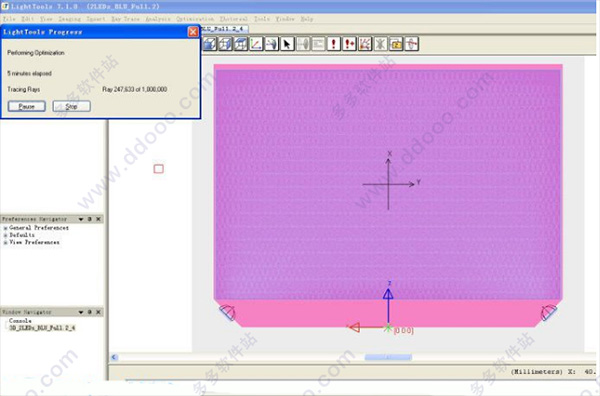
Task: Click the yellow folder toolbar icon
Action: pyautogui.click(x=396, y=44)
